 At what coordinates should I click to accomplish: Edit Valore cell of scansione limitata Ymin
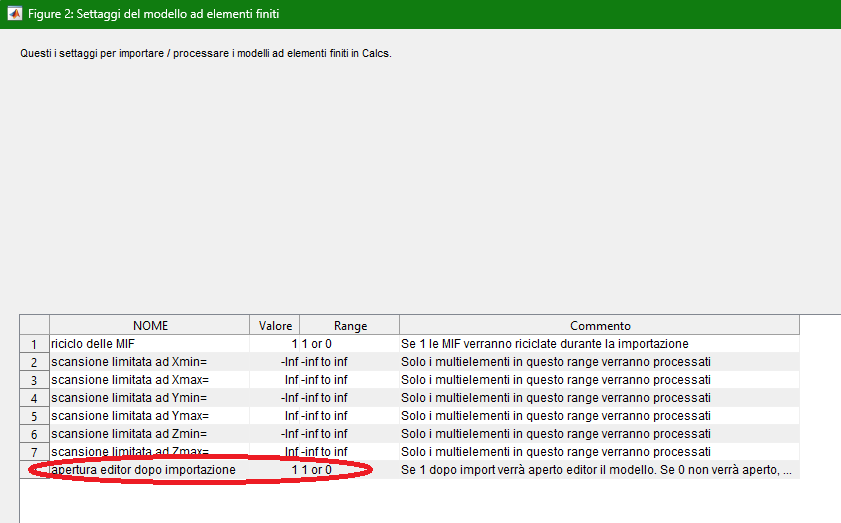tap(275, 398)
